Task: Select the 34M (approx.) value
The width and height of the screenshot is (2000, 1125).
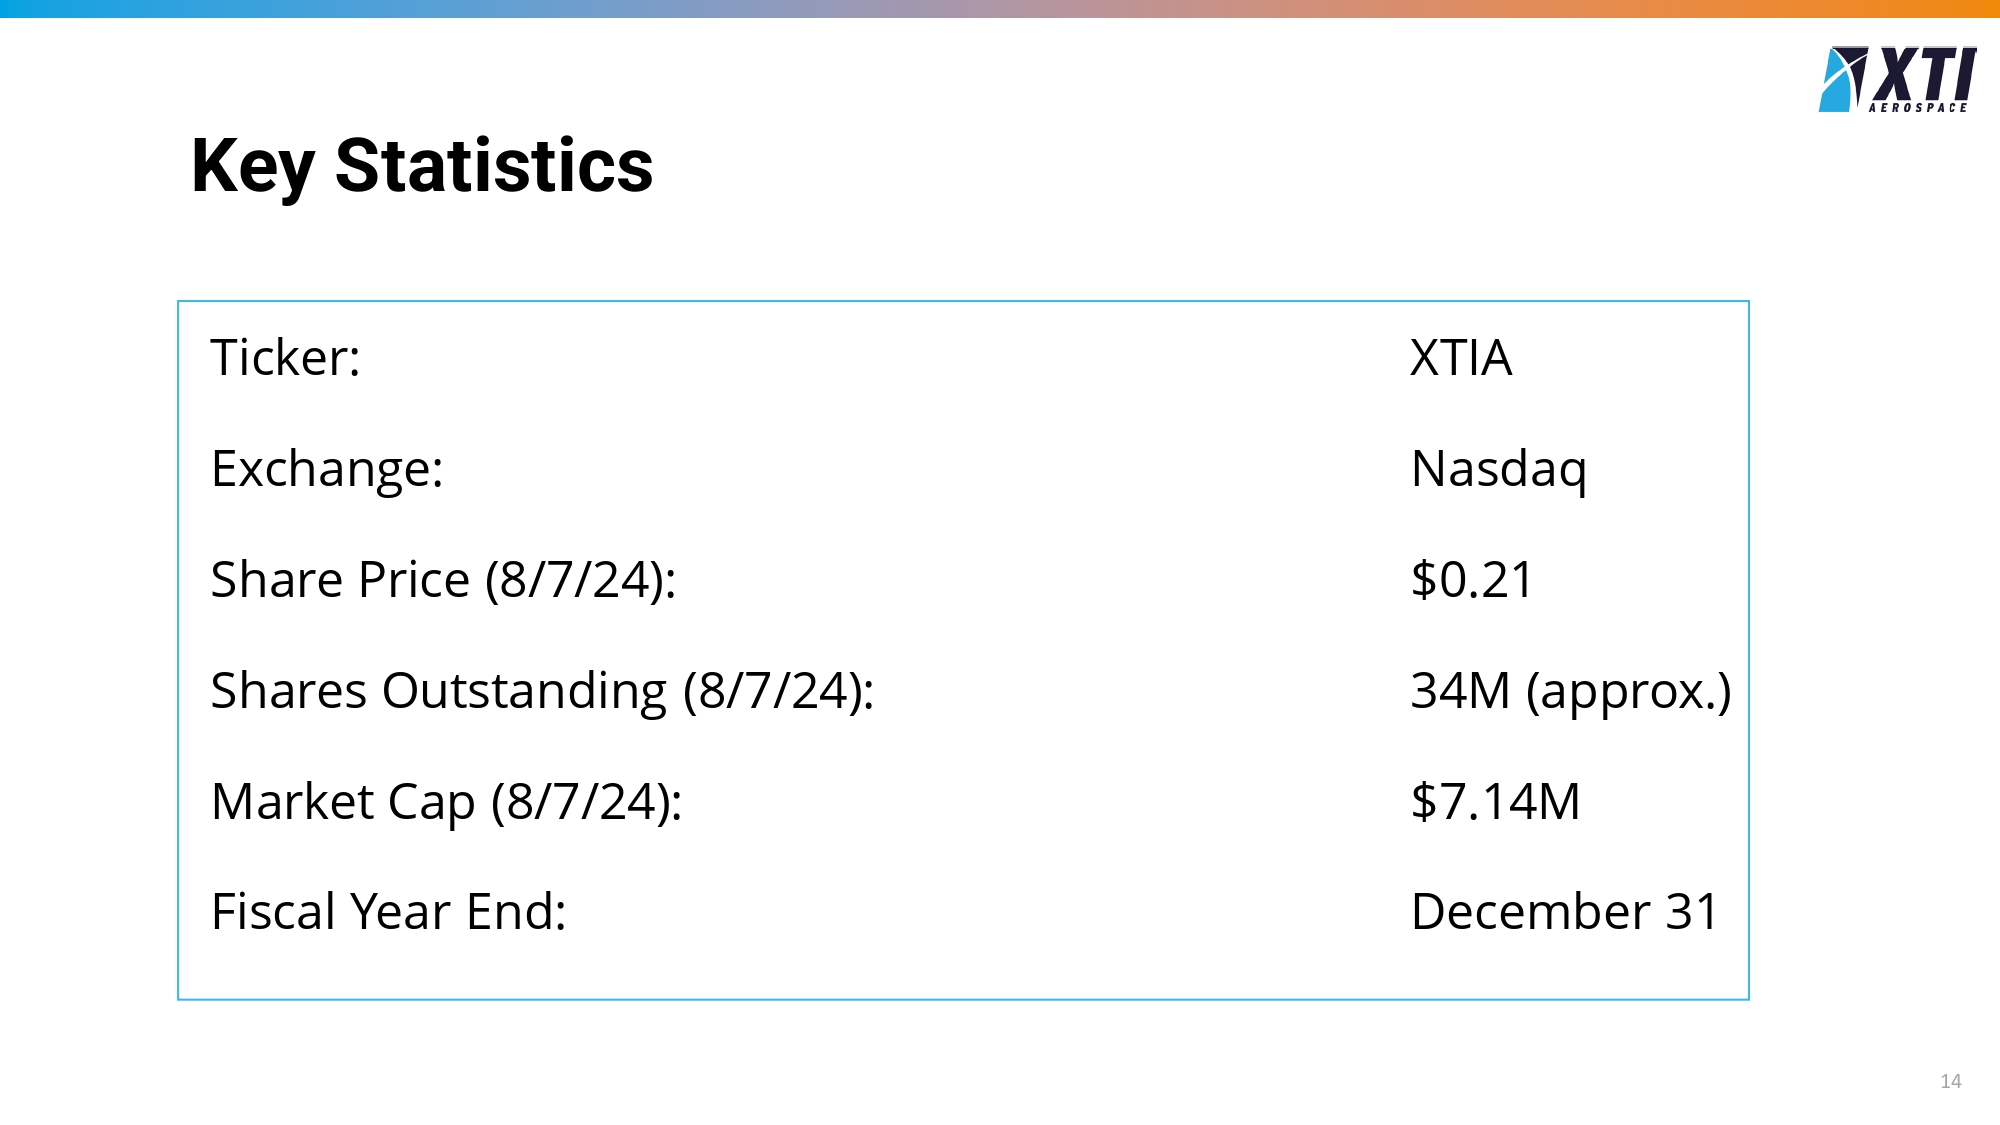Action: pos(1570,691)
